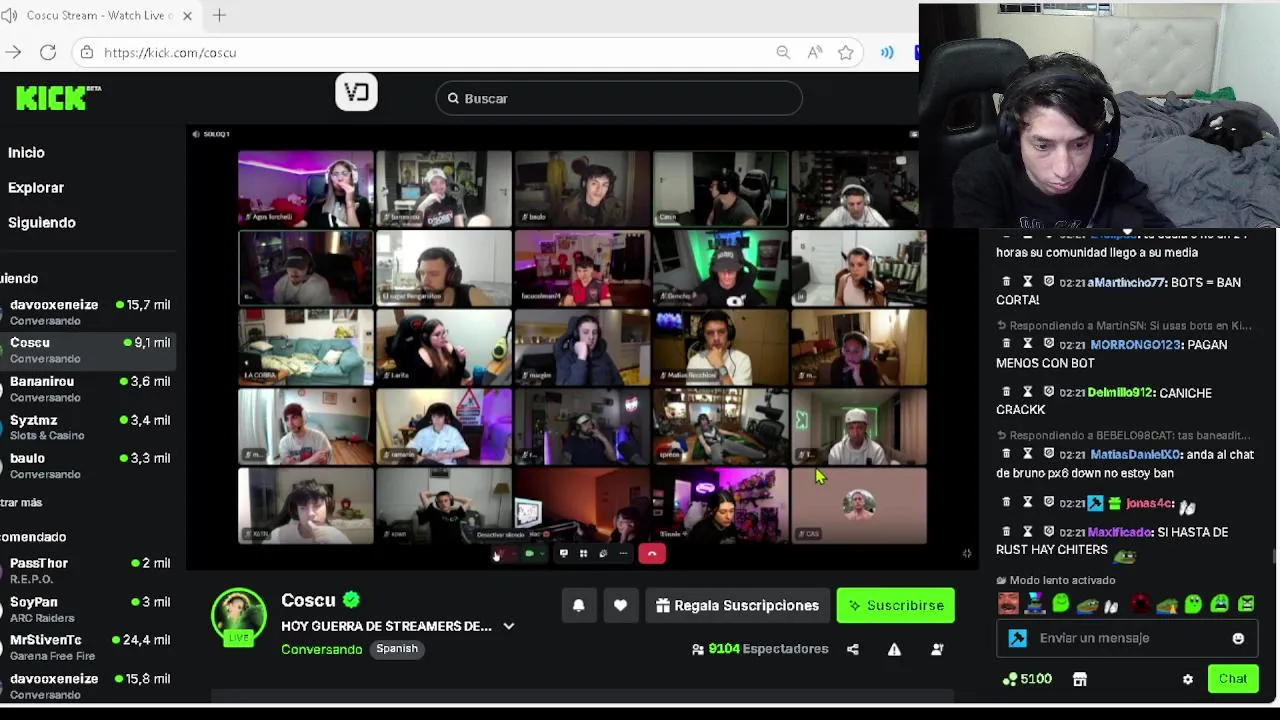The image size is (1280, 720).
Task: Toggle the microphone mute button in call
Action: [500, 554]
